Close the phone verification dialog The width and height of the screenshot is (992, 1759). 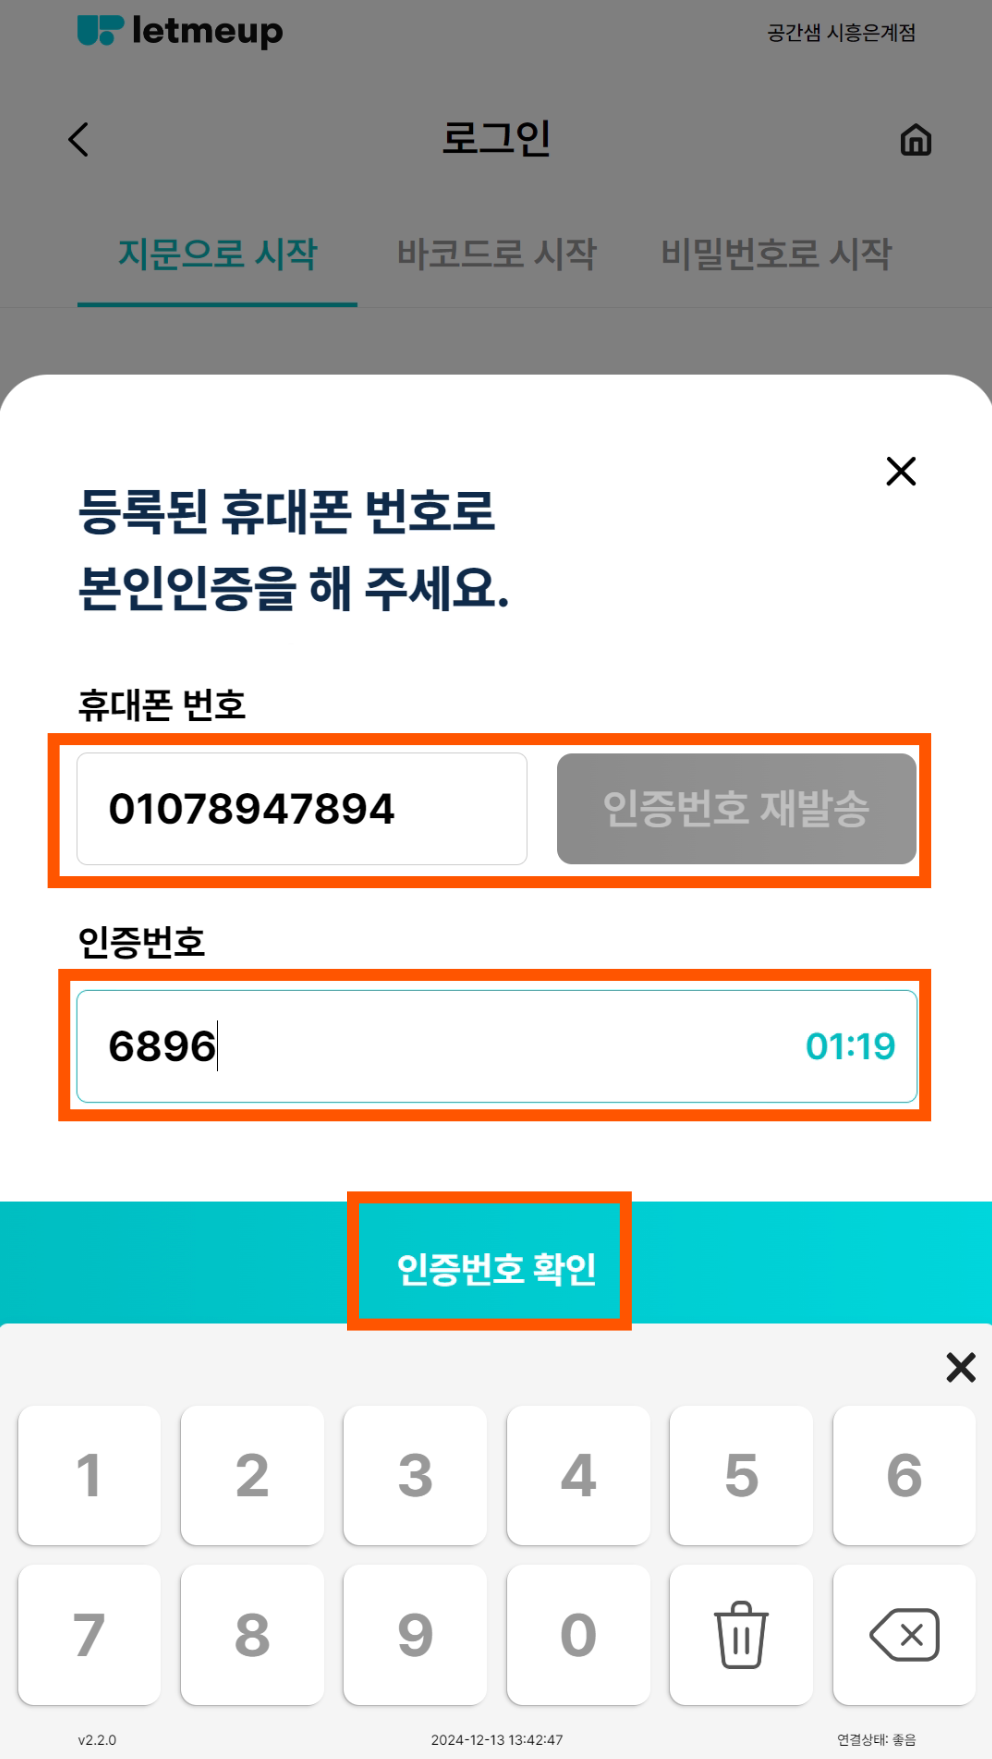[x=900, y=471]
